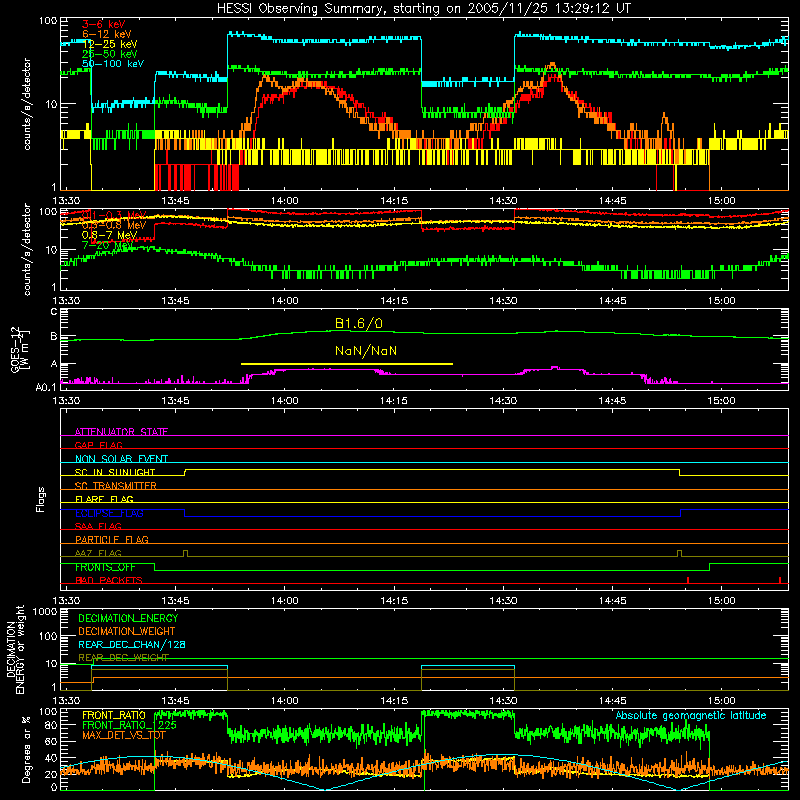This screenshot has height=800, width=800.
Task: Click the FRONT_RATIO_1225 legend label
Action: [x=130, y=725]
